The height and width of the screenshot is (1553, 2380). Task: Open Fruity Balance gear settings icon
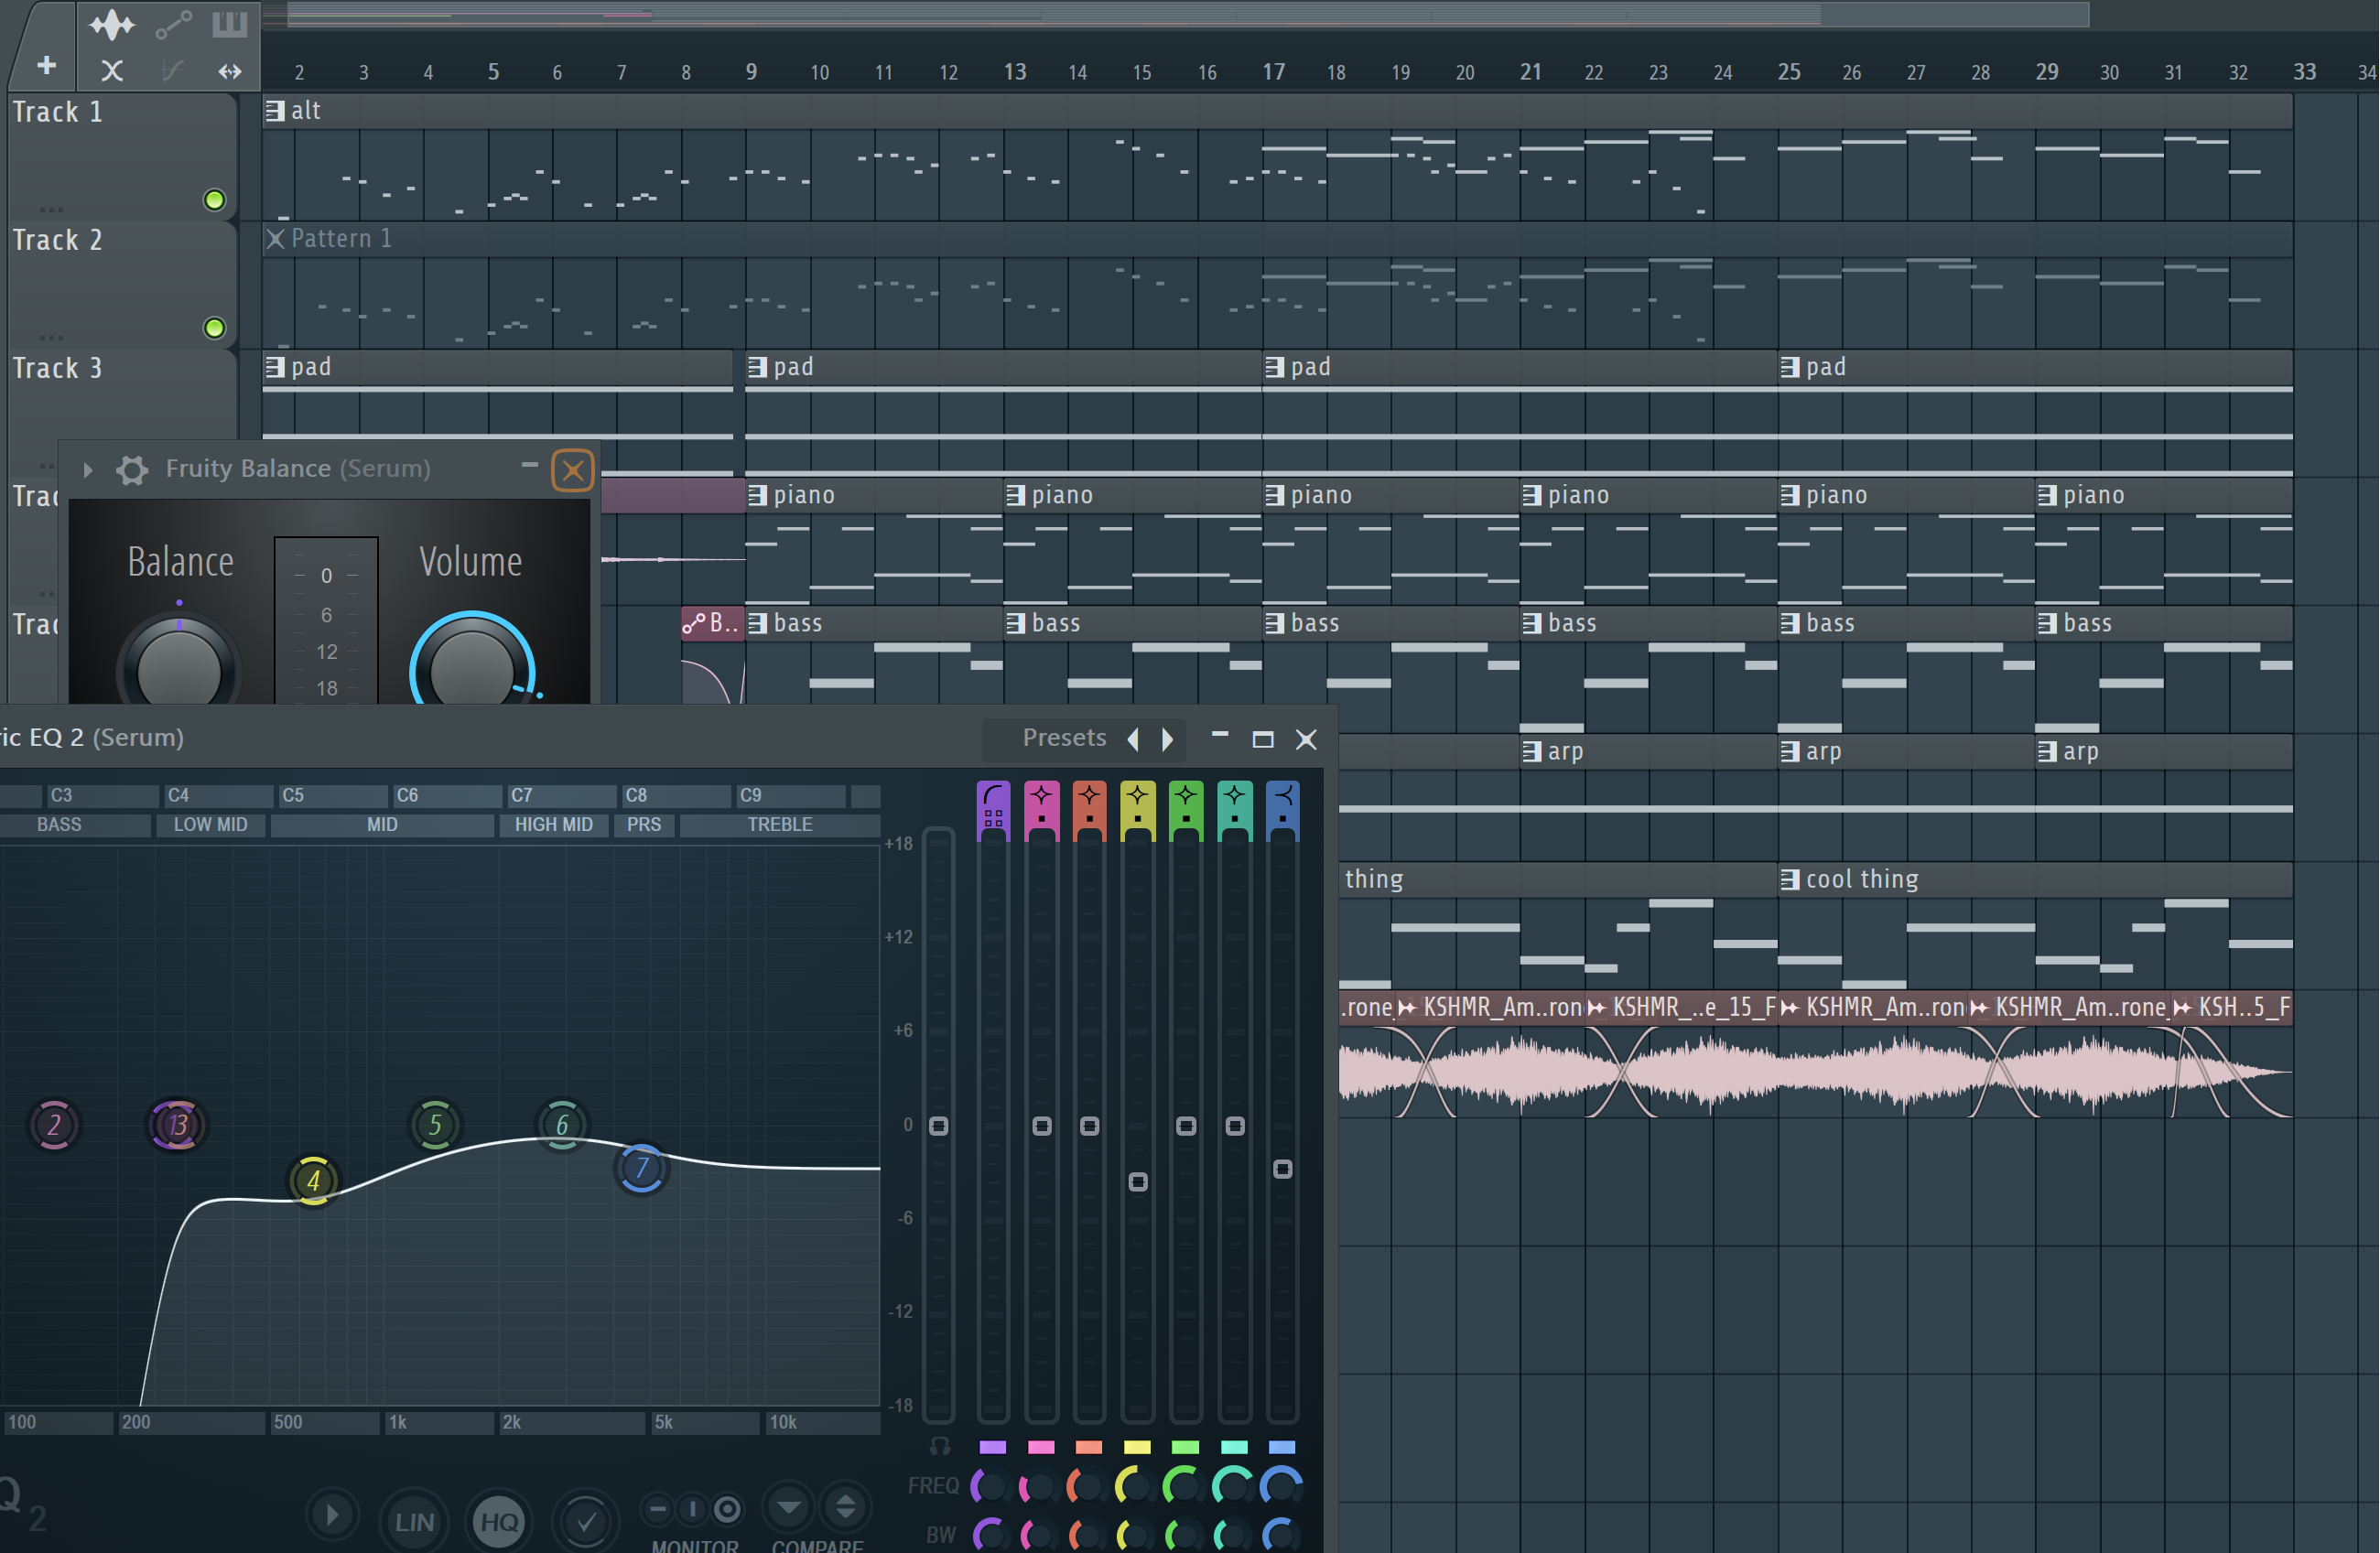(131, 469)
